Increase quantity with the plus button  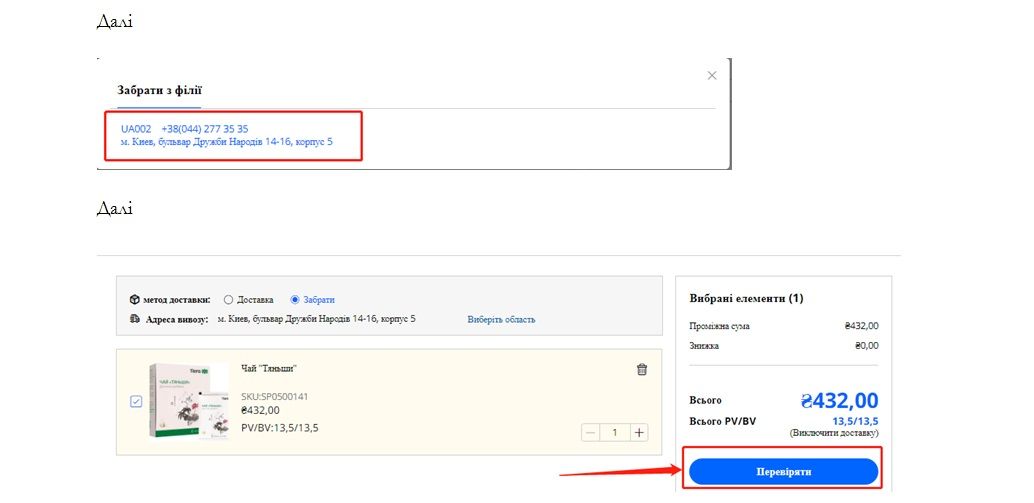pos(639,433)
